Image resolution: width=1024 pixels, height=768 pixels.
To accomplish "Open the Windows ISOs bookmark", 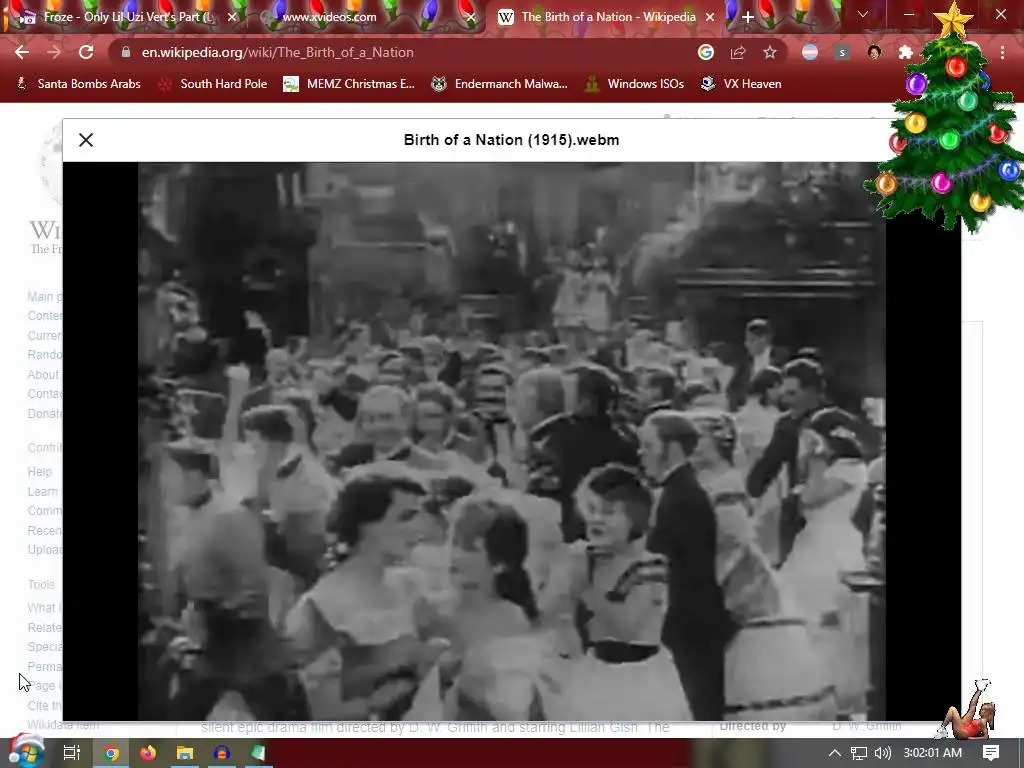I will point(634,84).
